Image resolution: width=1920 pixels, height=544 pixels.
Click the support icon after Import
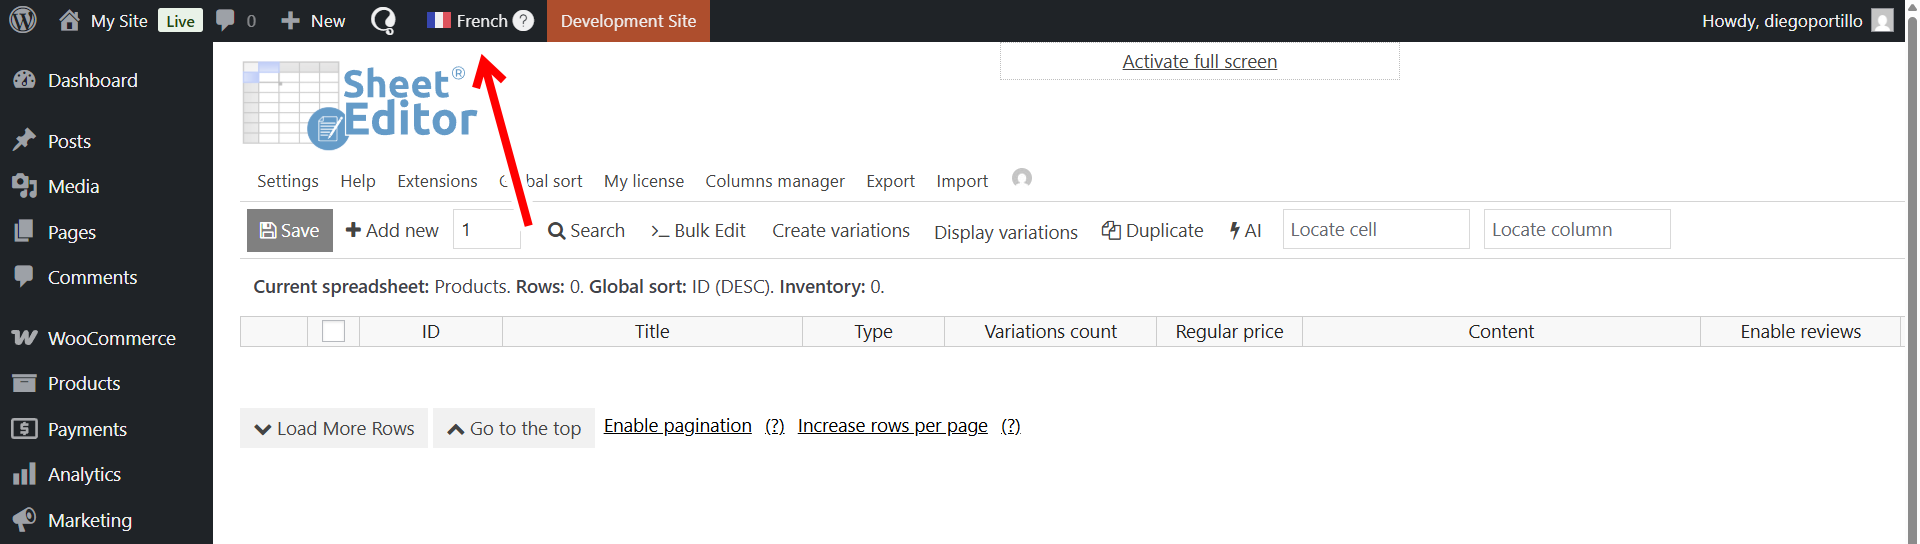[x=1021, y=178]
